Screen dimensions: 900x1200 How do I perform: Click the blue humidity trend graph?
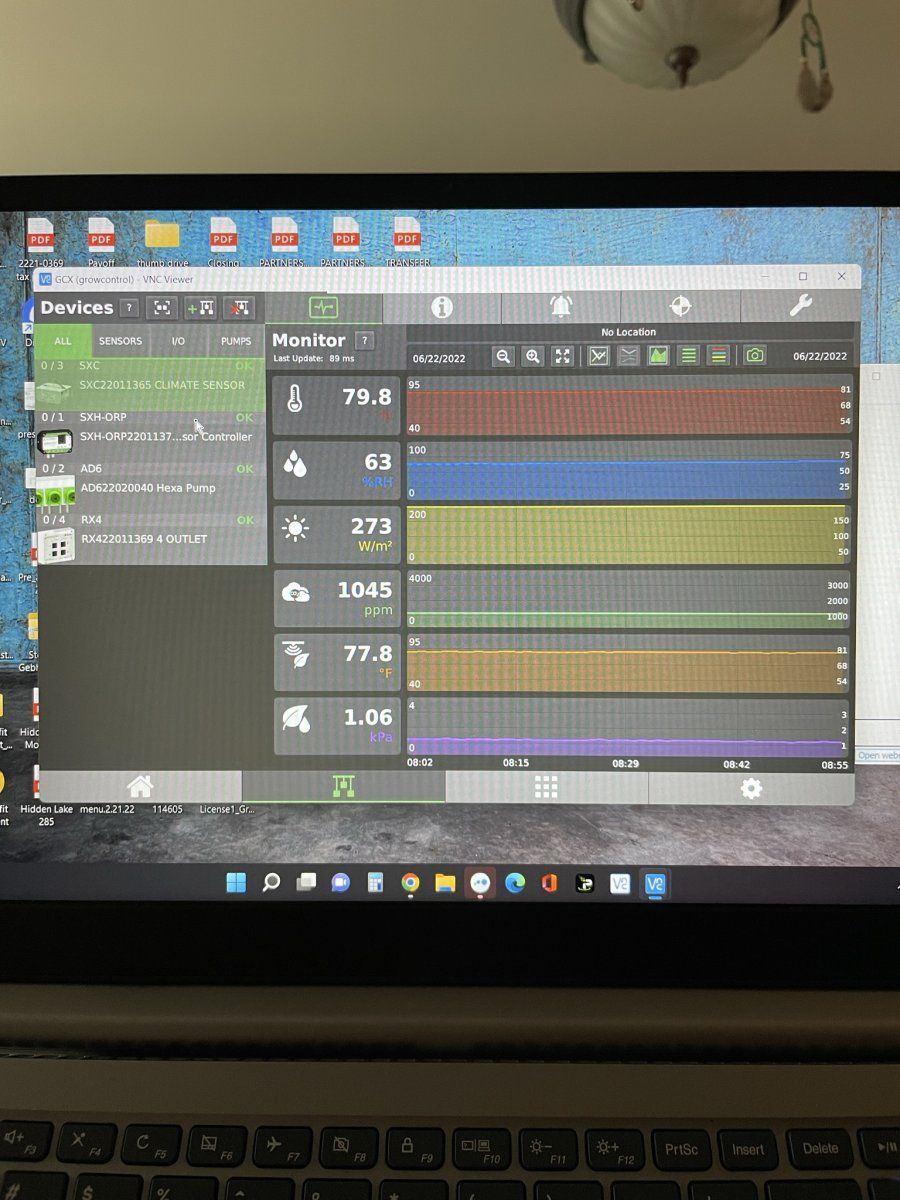(629, 470)
